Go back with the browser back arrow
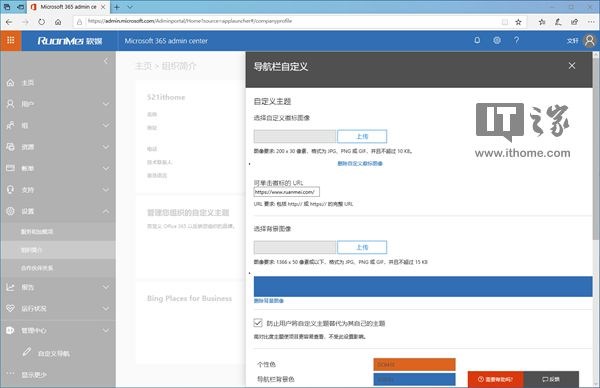 [9, 22]
